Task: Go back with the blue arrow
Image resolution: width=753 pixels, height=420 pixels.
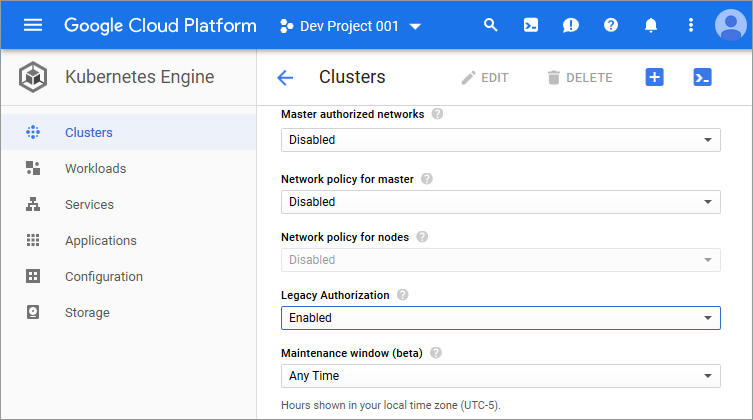Action: pyautogui.click(x=285, y=77)
